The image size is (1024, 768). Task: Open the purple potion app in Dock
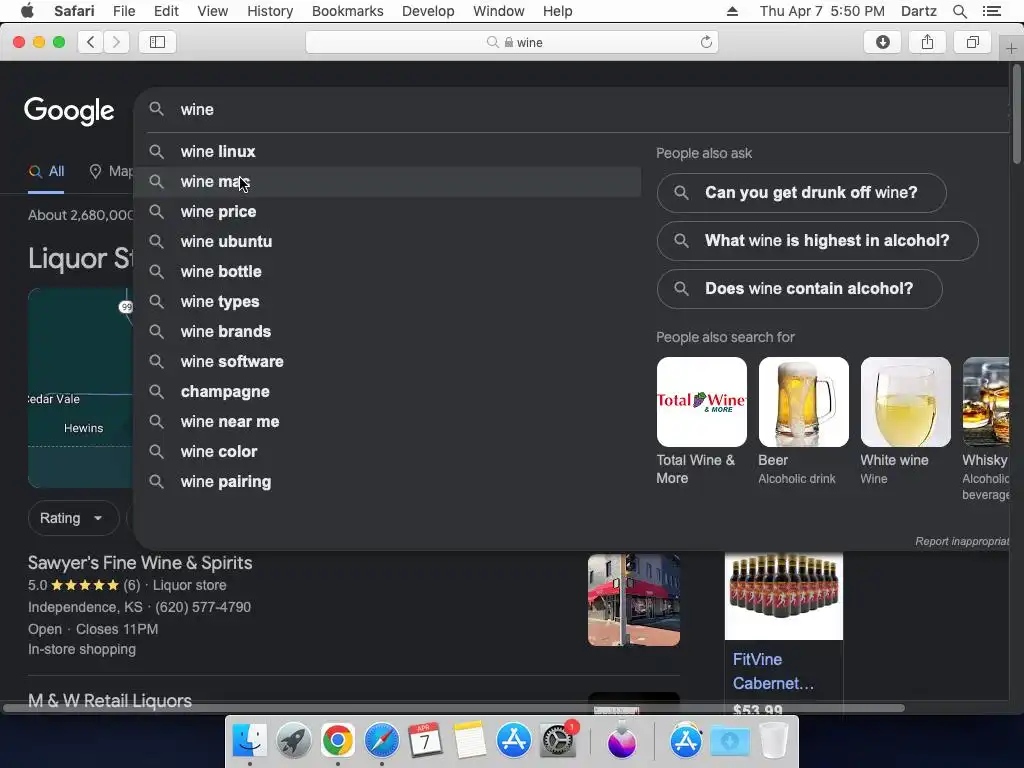click(622, 741)
